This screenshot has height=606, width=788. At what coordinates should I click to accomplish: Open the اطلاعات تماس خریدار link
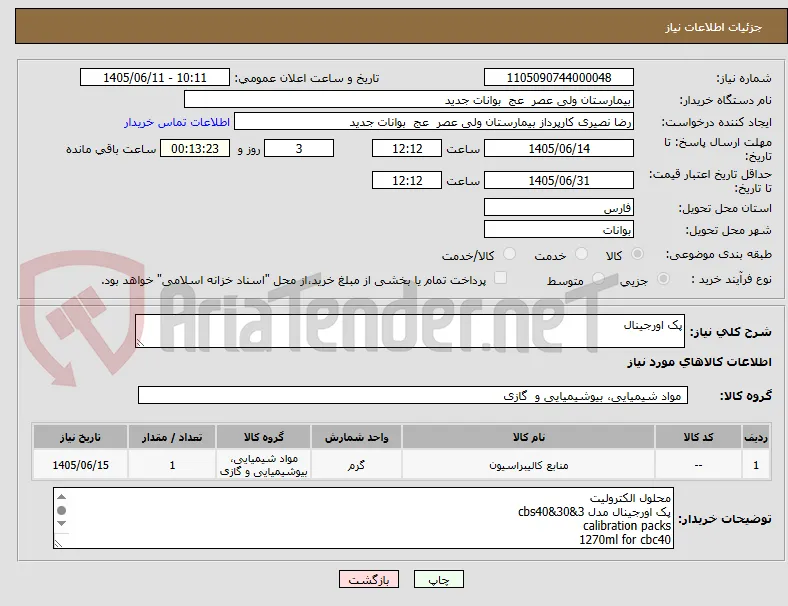[177, 123]
